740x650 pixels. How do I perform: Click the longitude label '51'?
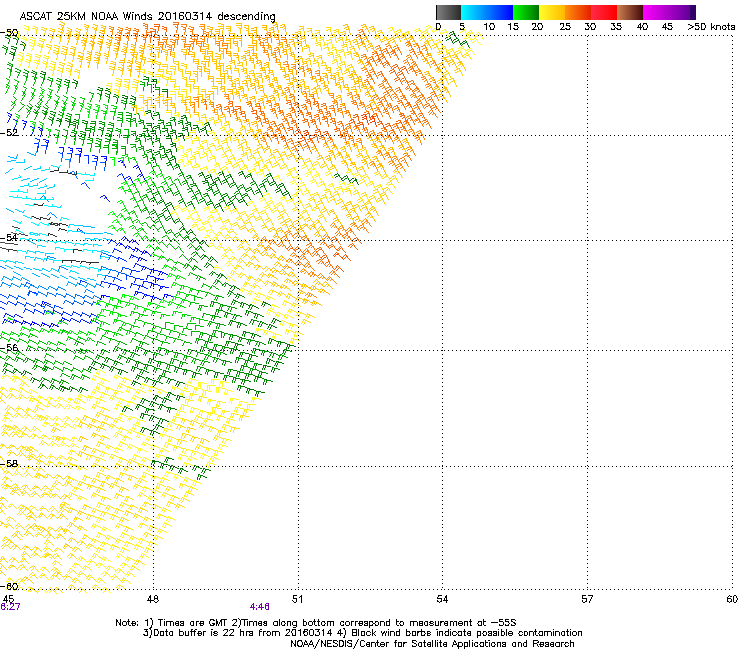coord(297,599)
